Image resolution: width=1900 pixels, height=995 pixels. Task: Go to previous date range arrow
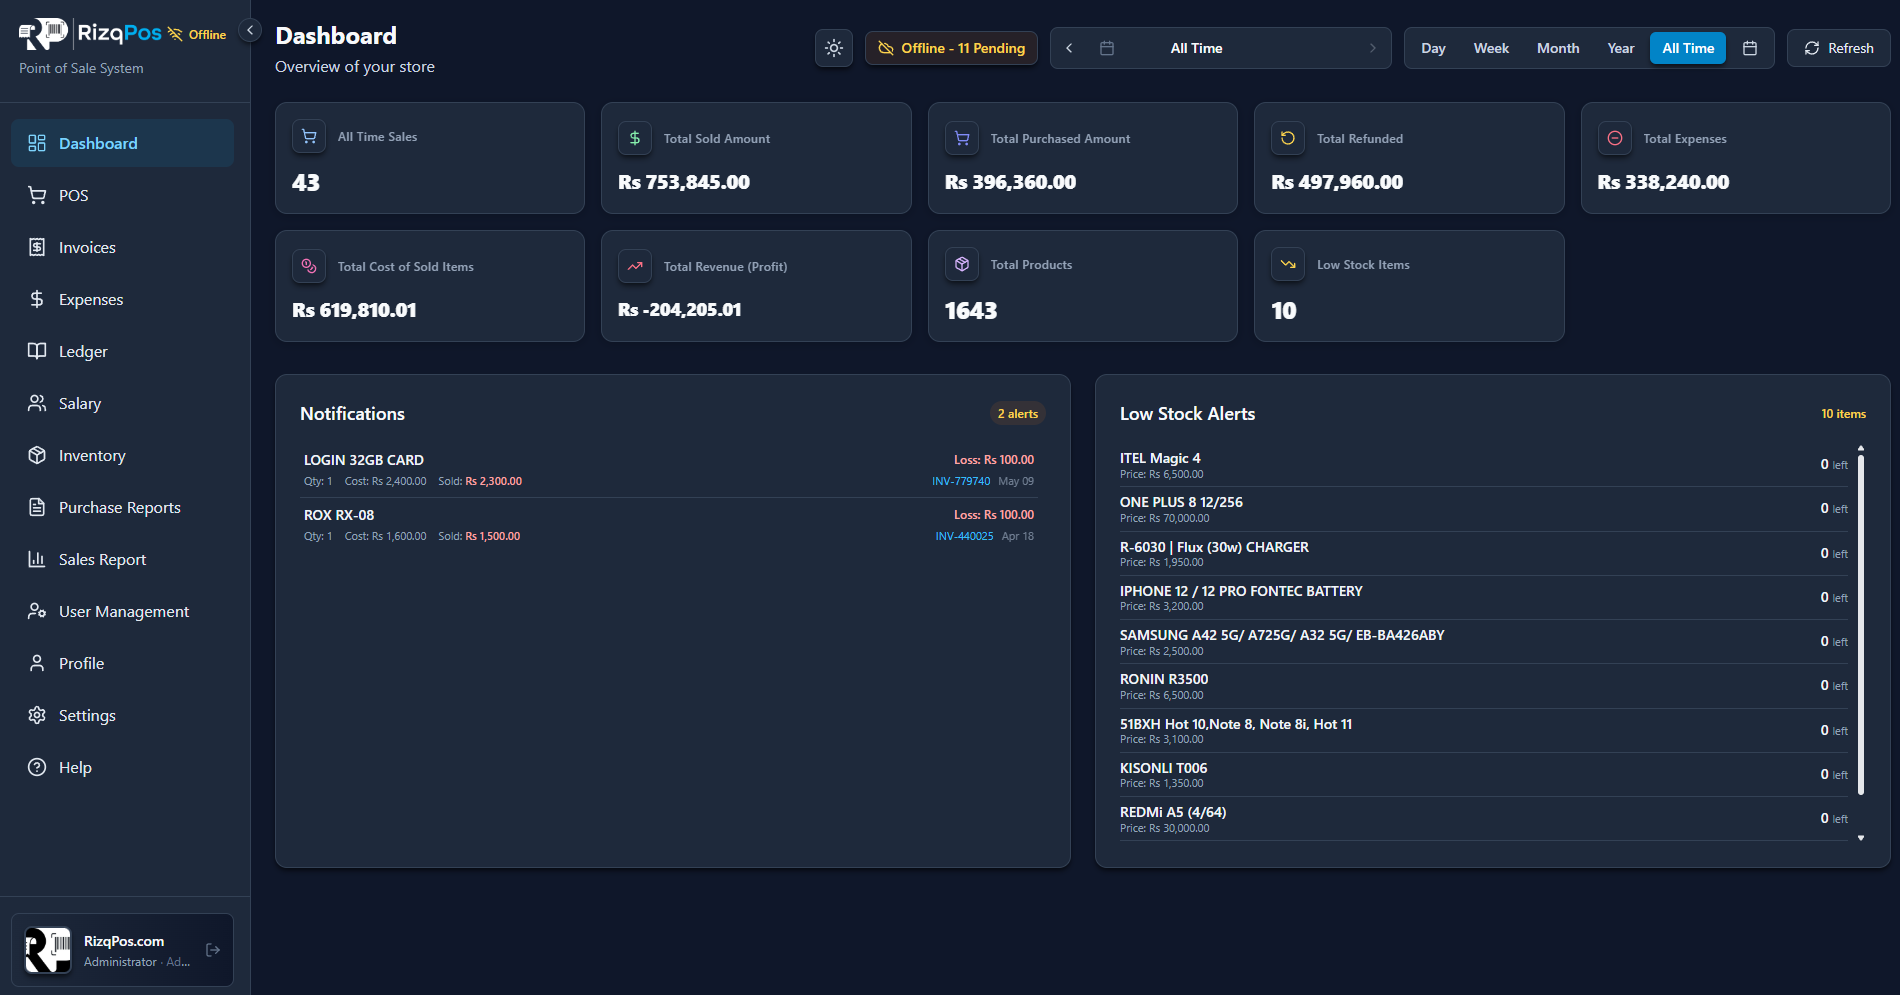1069,48
